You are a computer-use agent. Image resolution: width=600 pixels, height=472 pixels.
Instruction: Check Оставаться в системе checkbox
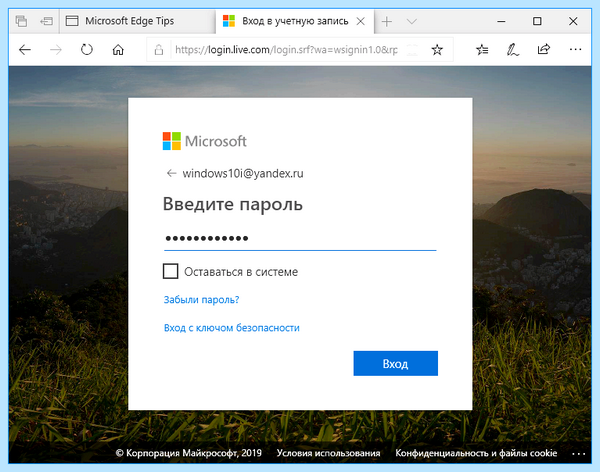170,271
